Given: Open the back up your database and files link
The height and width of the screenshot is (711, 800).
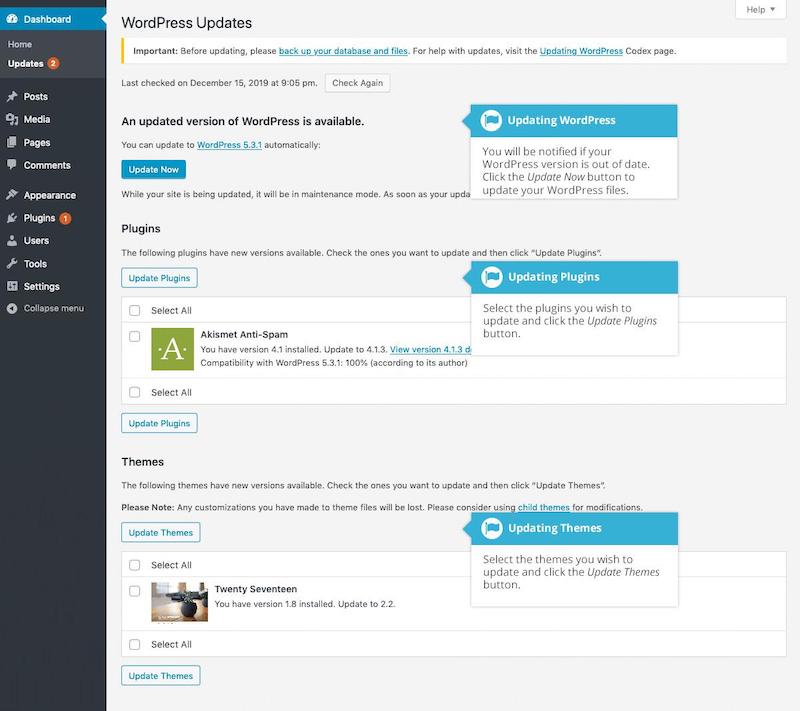Looking at the screenshot, I should pos(343,51).
